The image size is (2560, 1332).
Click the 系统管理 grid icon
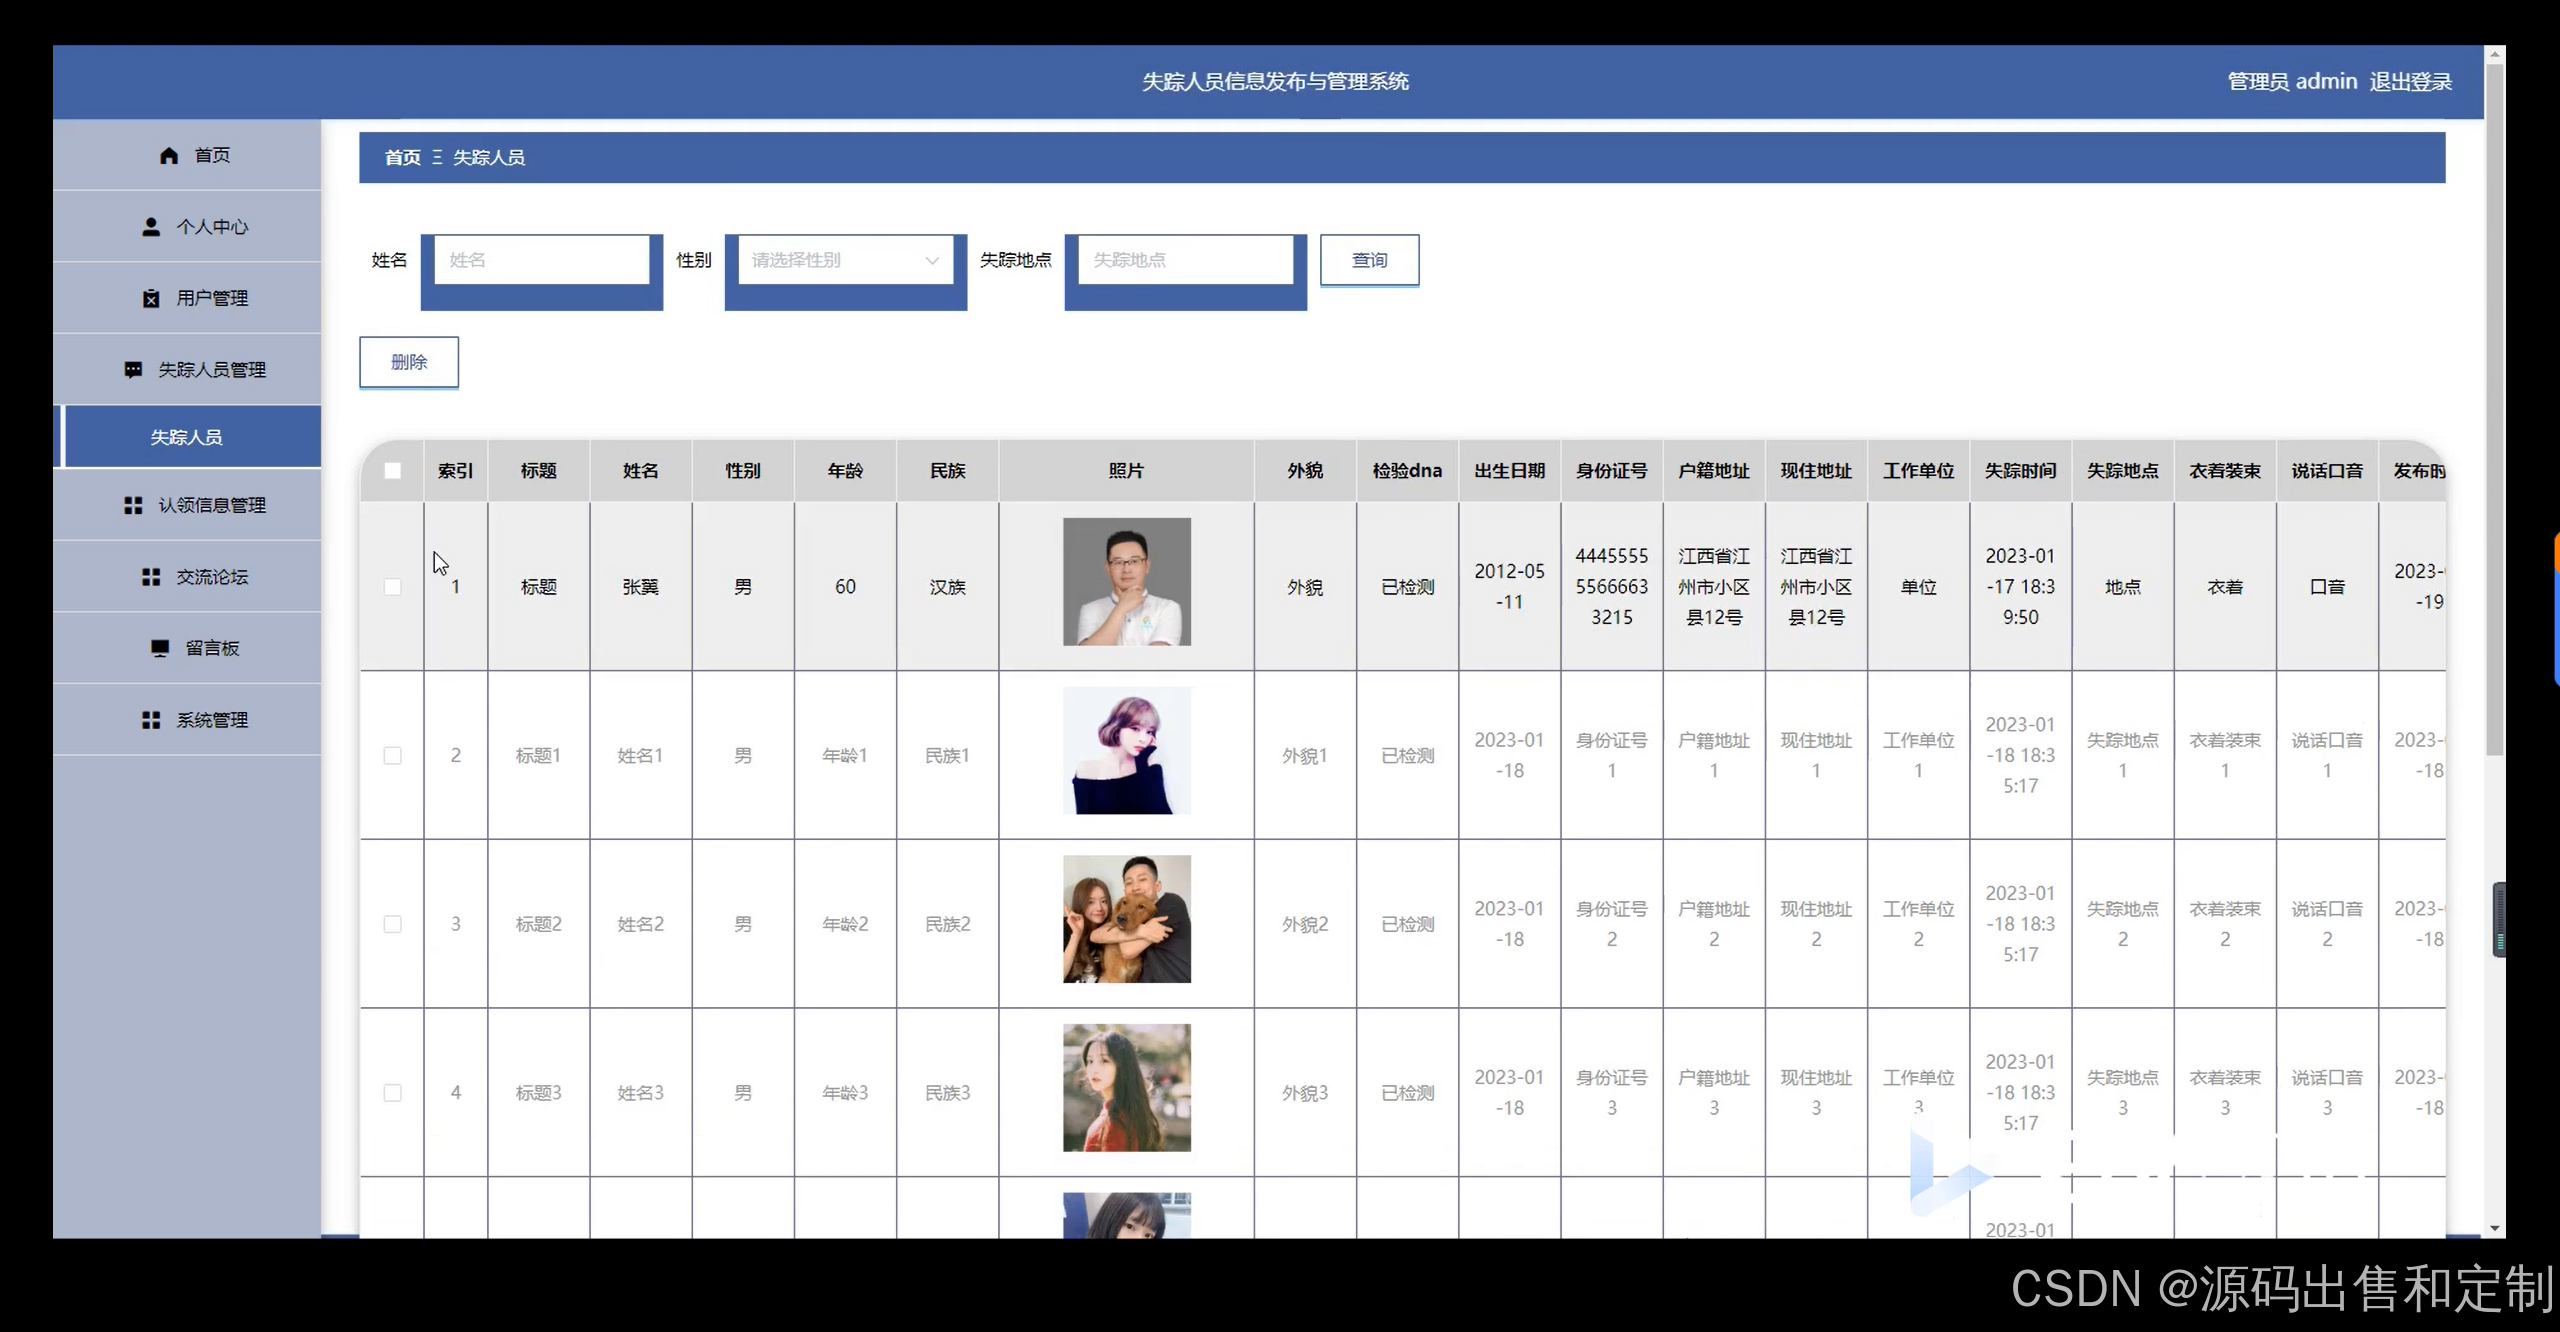tap(151, 720)
